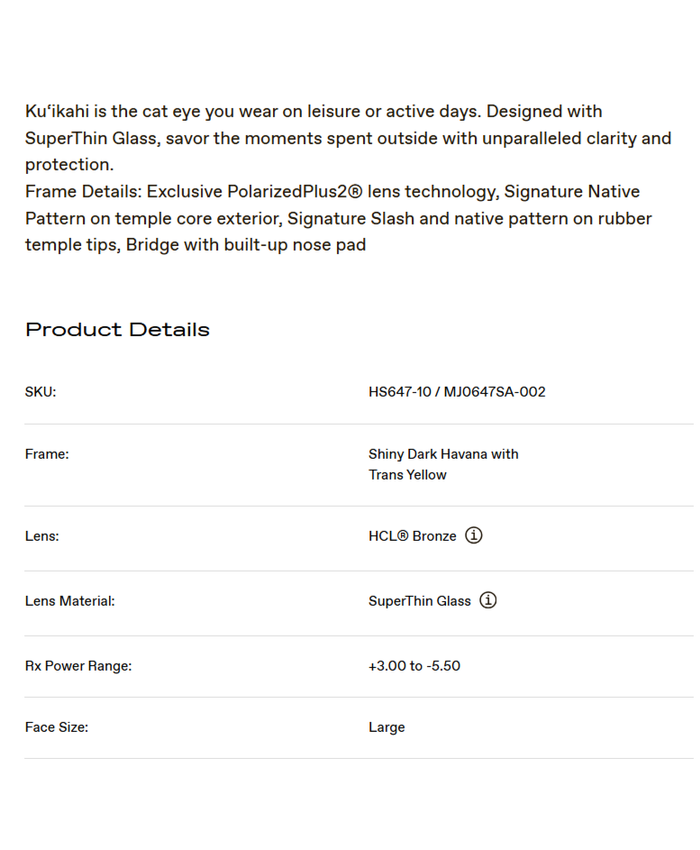The image size is (700, 850).
Task: Click the Trans Yellow text line
Action: [407, 475]
